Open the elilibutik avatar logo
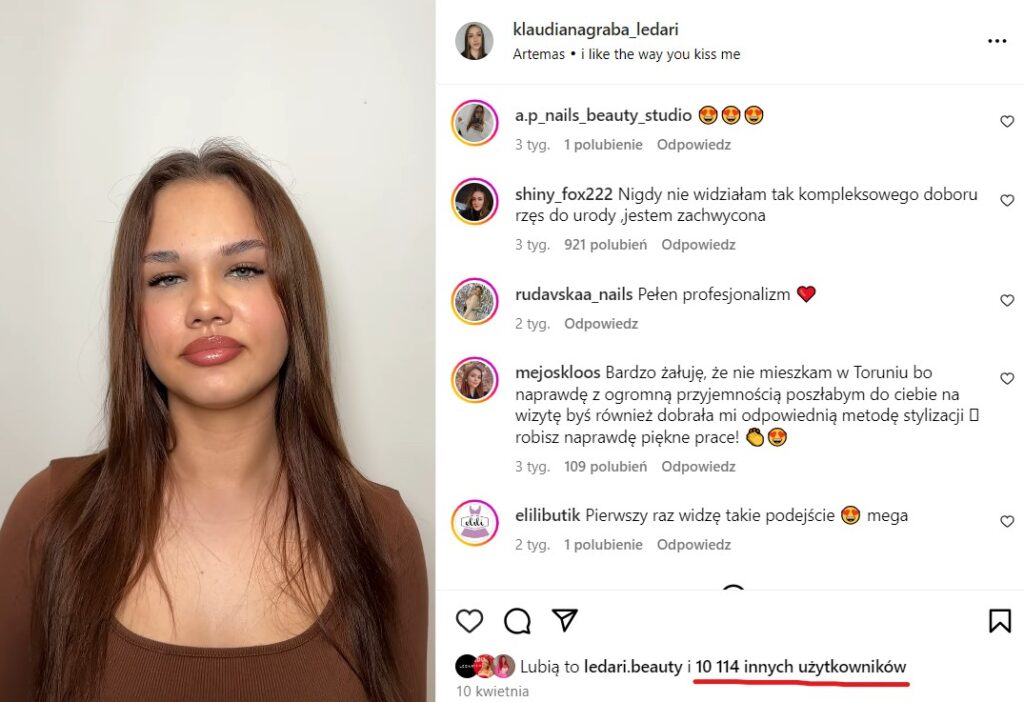The width and height of the screenshot is (1024, 702). coord(474,522)
